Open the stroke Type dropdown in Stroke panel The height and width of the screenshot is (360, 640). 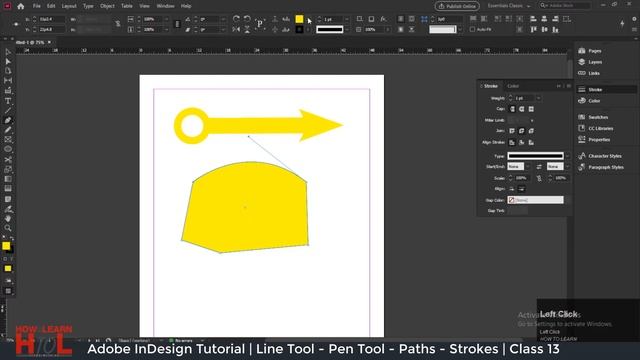567,156
